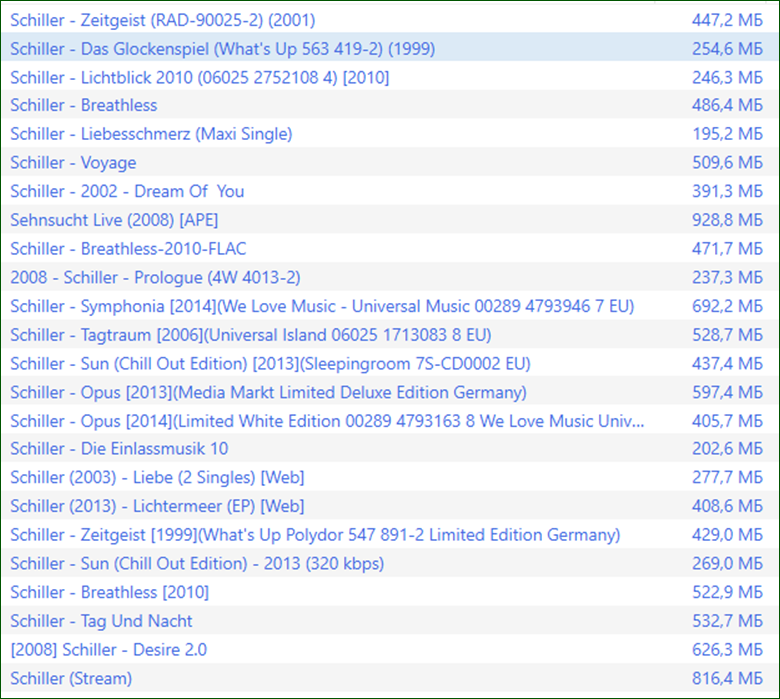The height and width of the screenshot is (699, 780).
Task: Open Opus [2014] Limited White Edition link
Action: [327, 421]
